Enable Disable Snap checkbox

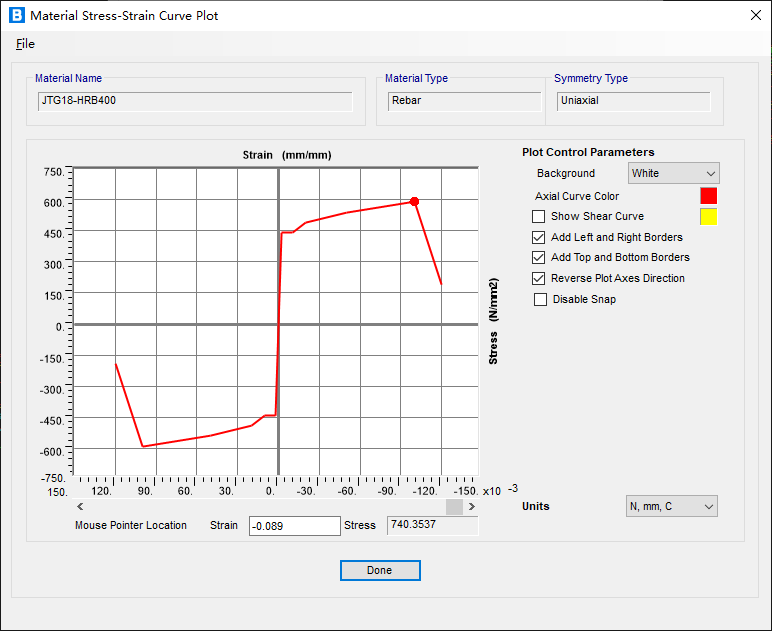(x=540, y=299)
